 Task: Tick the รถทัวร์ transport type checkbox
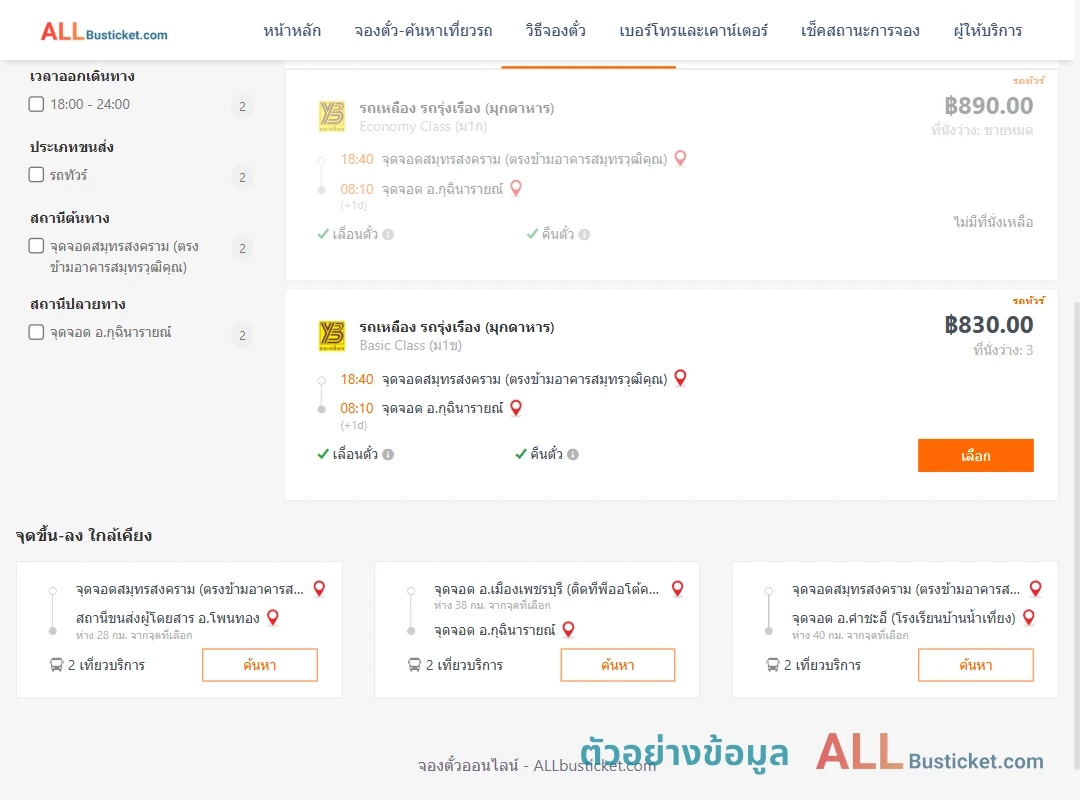tap(37, 174)
